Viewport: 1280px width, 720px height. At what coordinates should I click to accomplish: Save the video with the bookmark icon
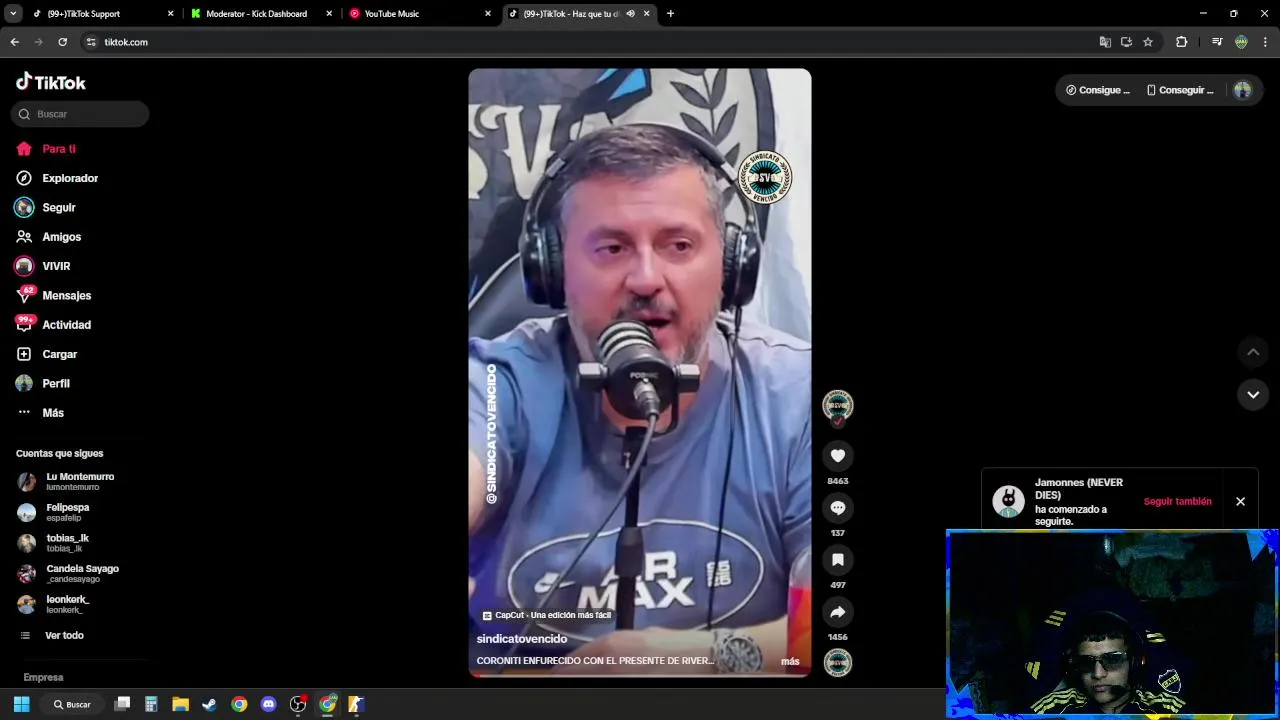point(838,560)
